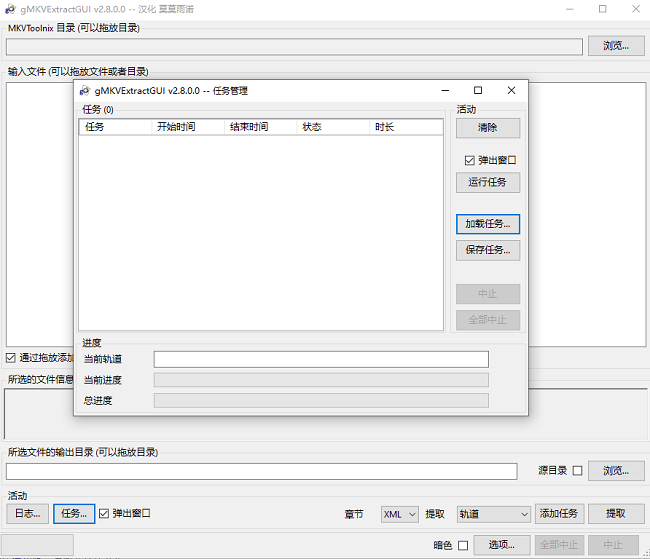Minimize the 任务管理 dialog

[x=445, y=90]
